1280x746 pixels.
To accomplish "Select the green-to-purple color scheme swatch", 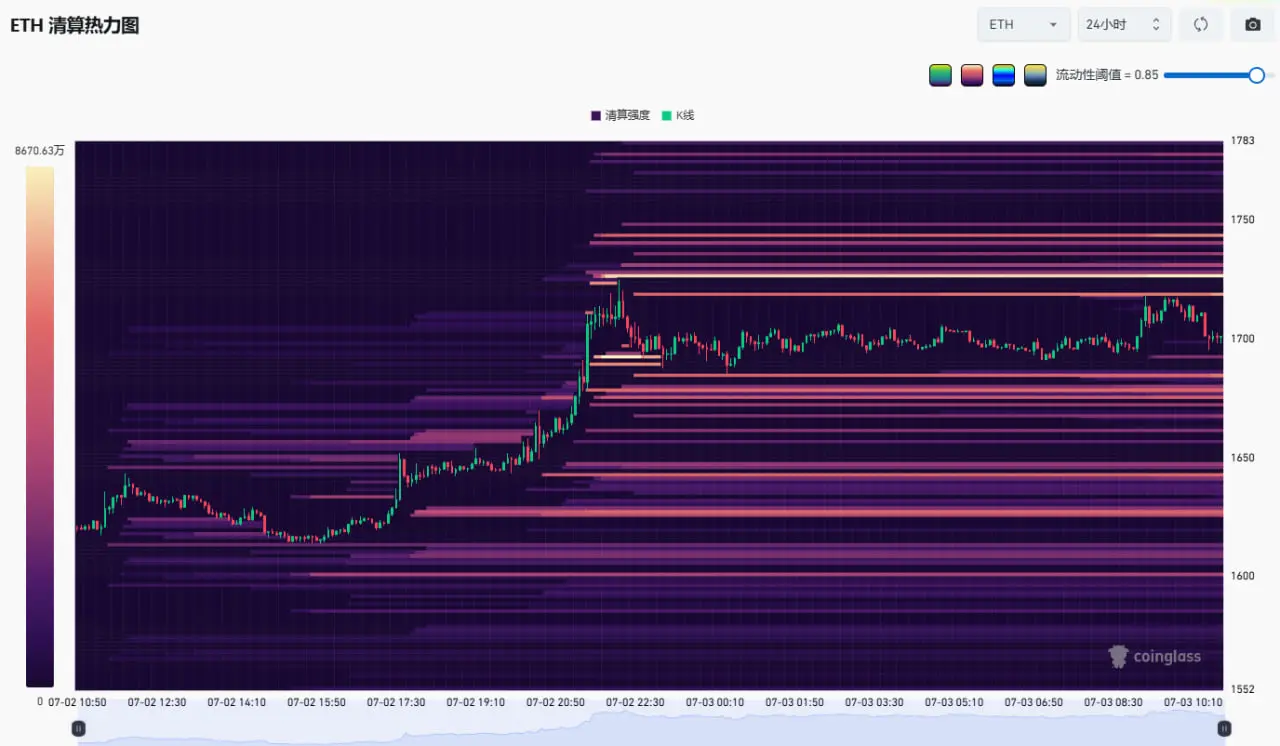I will pos(940,75).
